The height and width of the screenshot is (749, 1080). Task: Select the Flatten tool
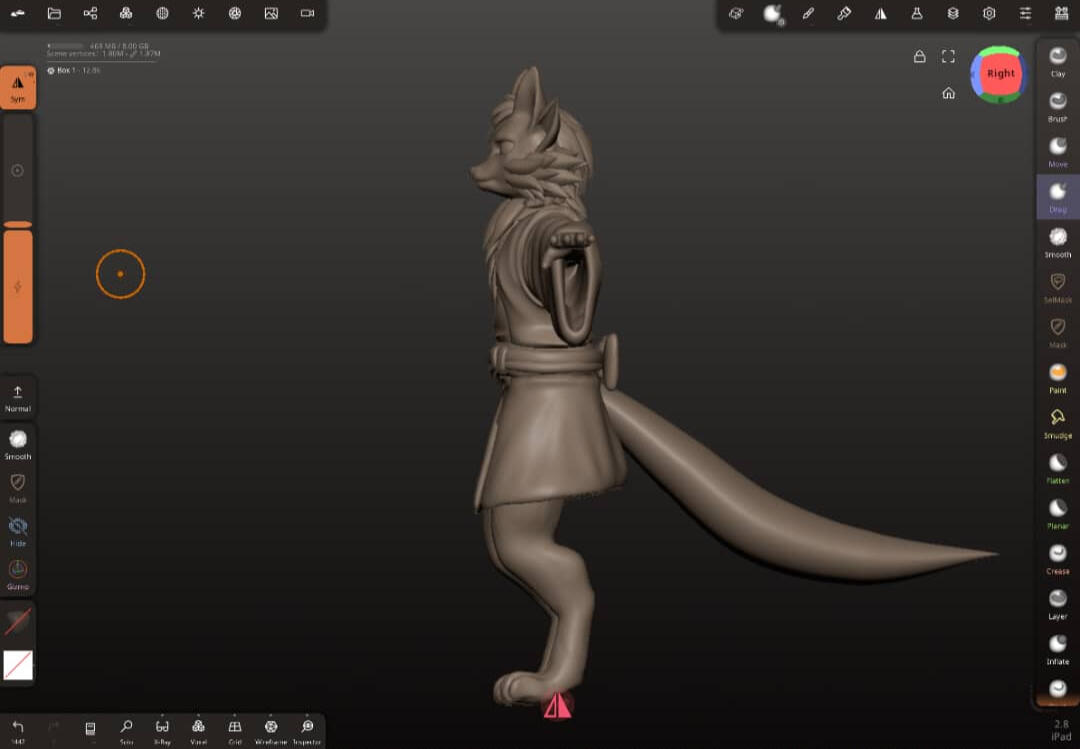point(1058,469)
